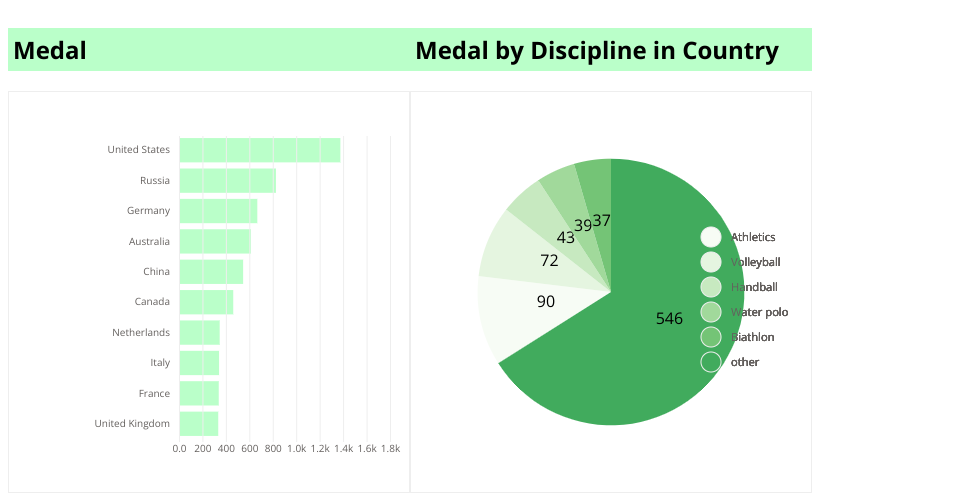Click the Medal by Discipline in Country title
The height and width of the screenshot is (500, 960).
(x=597, y=50)
